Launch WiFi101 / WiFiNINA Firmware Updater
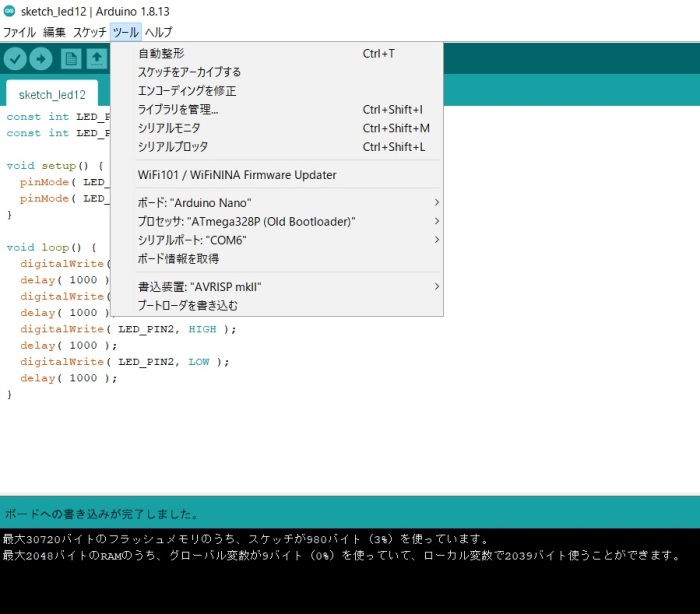Screen dimensions: 700x614 click(277, 175)
